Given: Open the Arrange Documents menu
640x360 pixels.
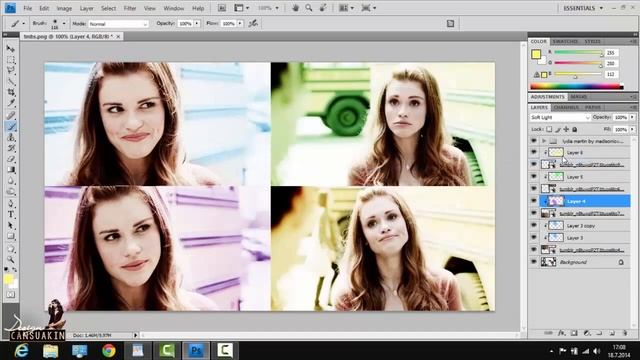Looking at the screenshot, I should [x=346, y=8].
